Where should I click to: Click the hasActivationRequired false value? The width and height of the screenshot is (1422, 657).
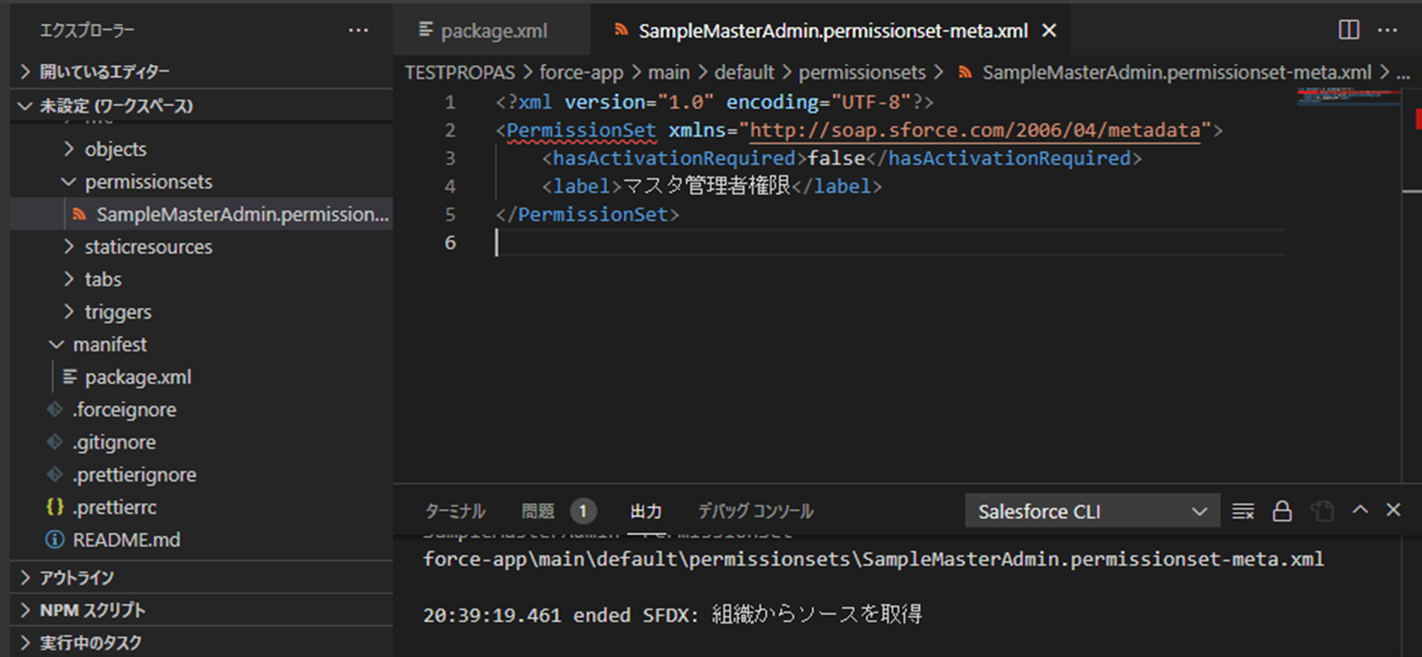pyautogui.click(x=837, y=158)
